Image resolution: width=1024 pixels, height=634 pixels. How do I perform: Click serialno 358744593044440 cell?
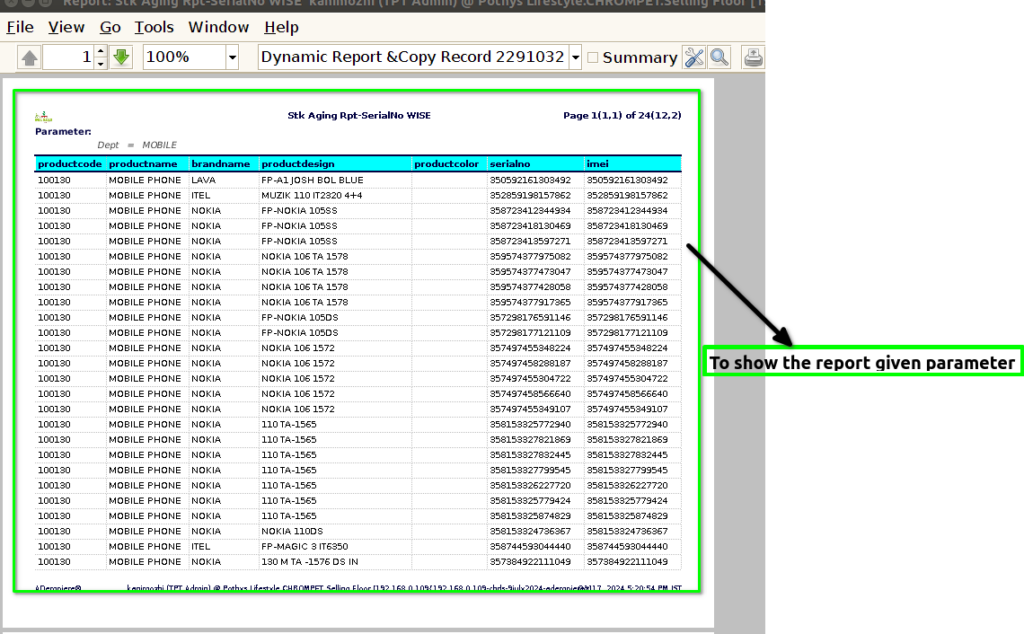530,547
